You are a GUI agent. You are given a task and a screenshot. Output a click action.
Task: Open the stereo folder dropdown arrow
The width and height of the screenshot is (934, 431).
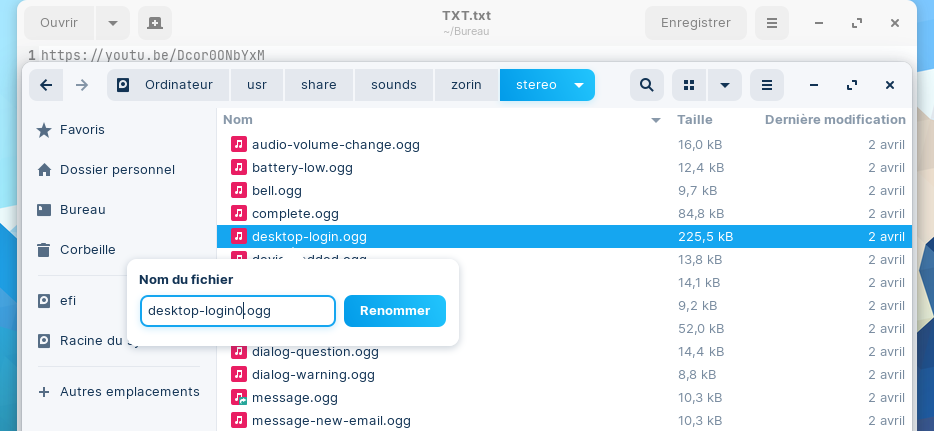click(x=579, y=85)
